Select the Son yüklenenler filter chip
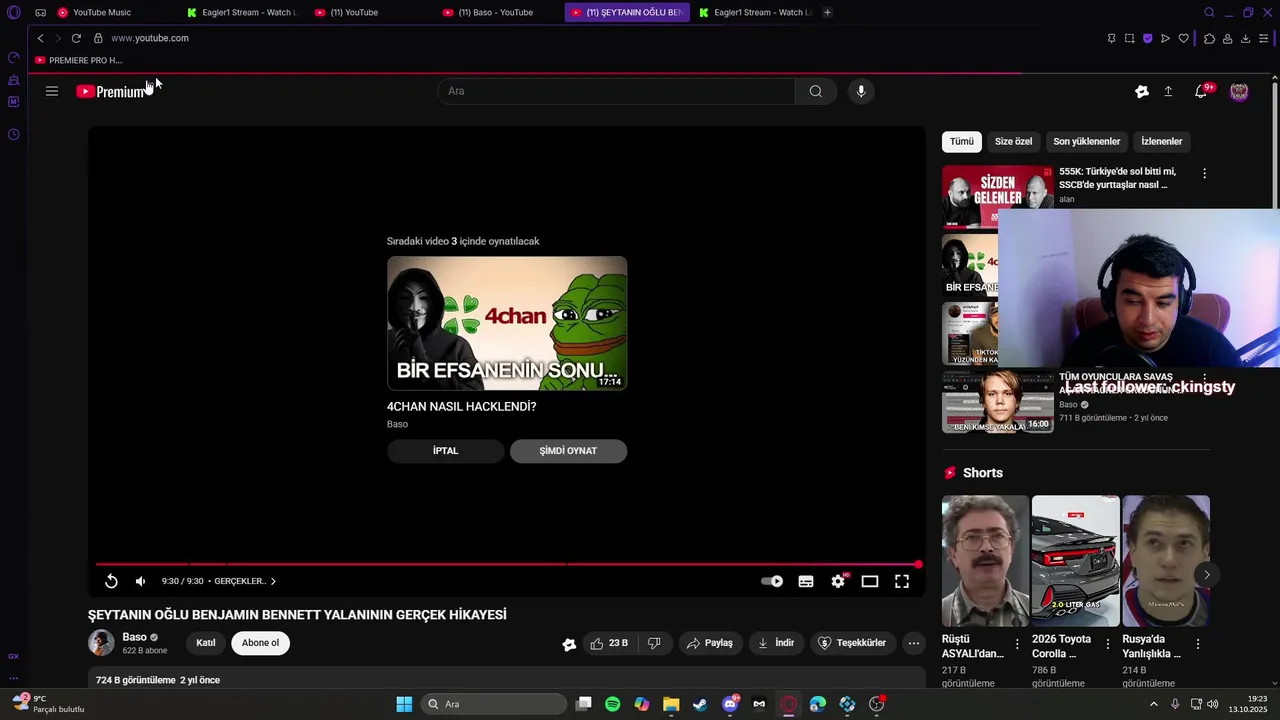This screenshot has width=1280, height=720. 1086,141
